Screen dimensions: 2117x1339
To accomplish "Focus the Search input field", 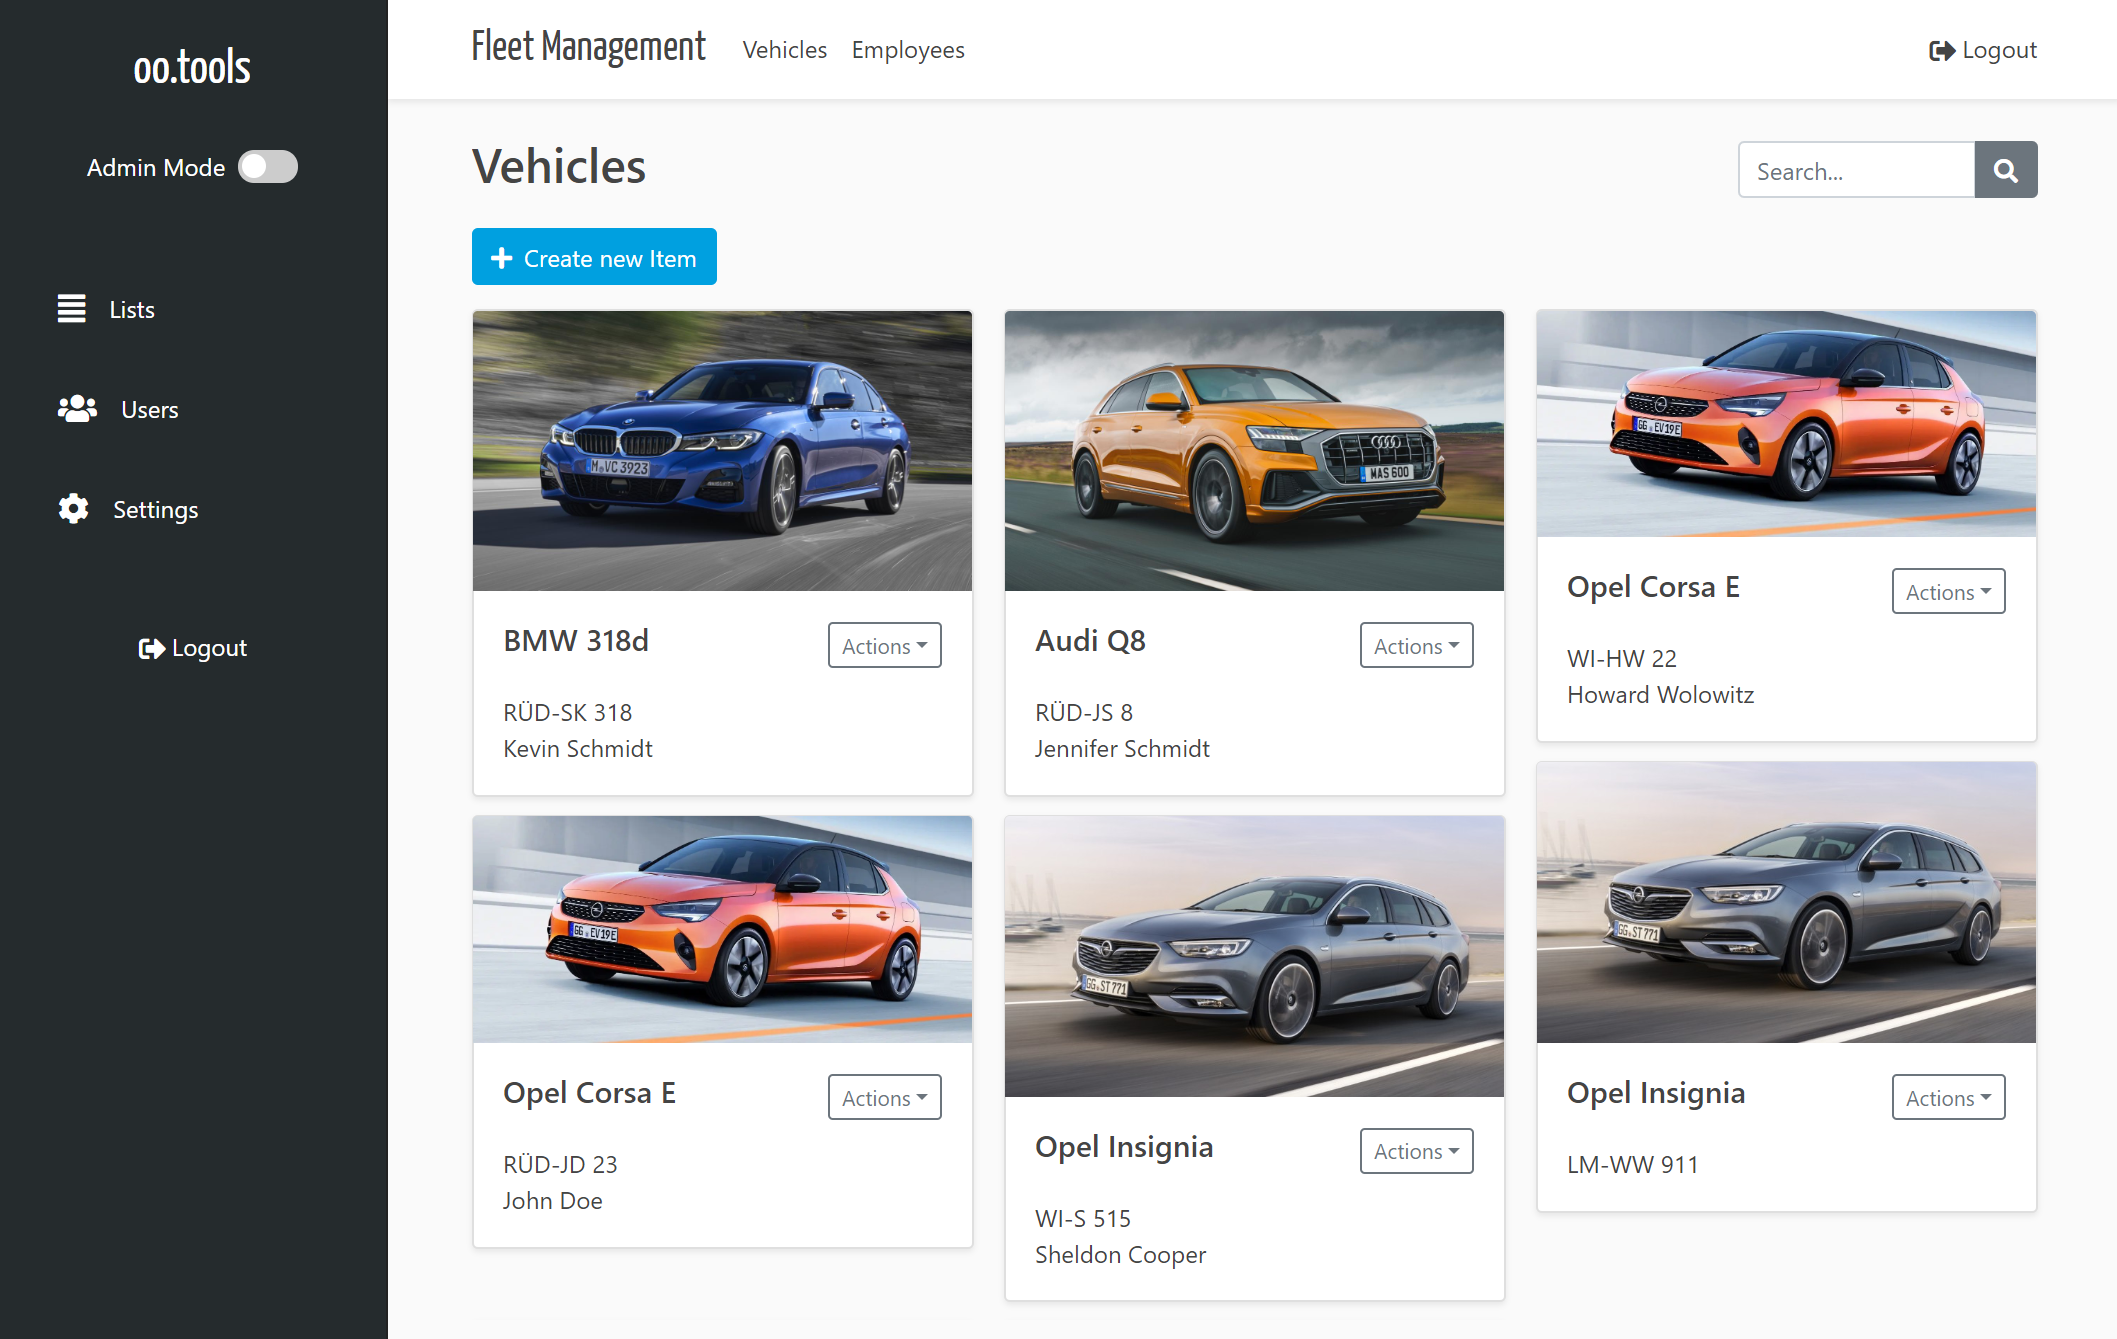I will point(1855,170).
